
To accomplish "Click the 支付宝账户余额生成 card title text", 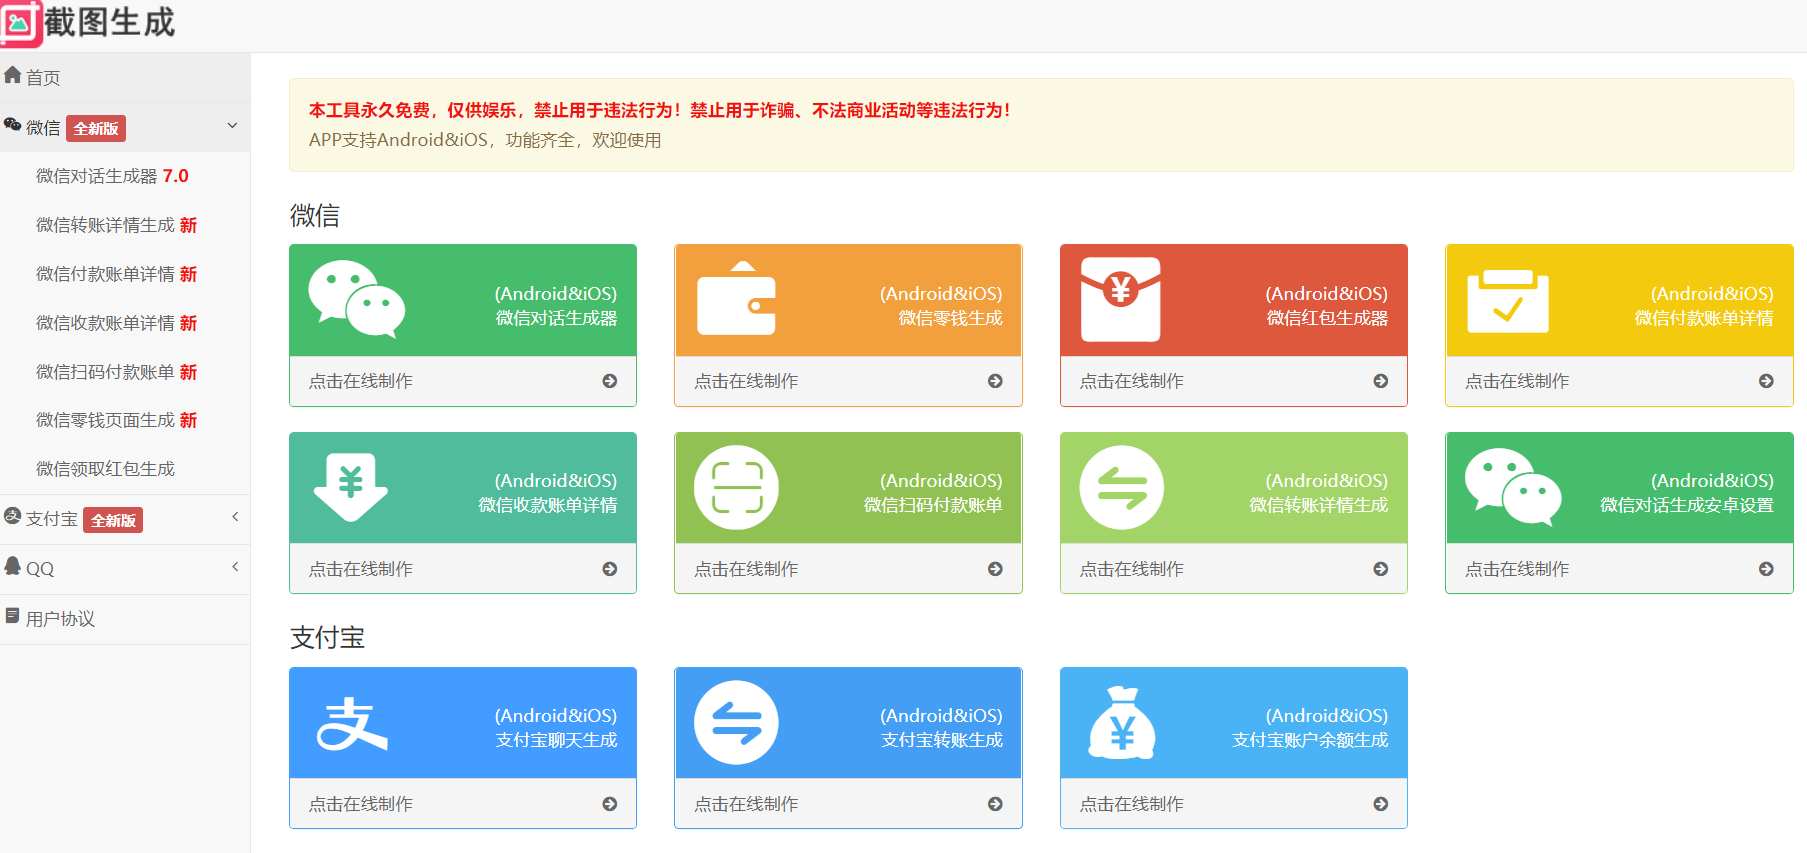I will 1310,740.
